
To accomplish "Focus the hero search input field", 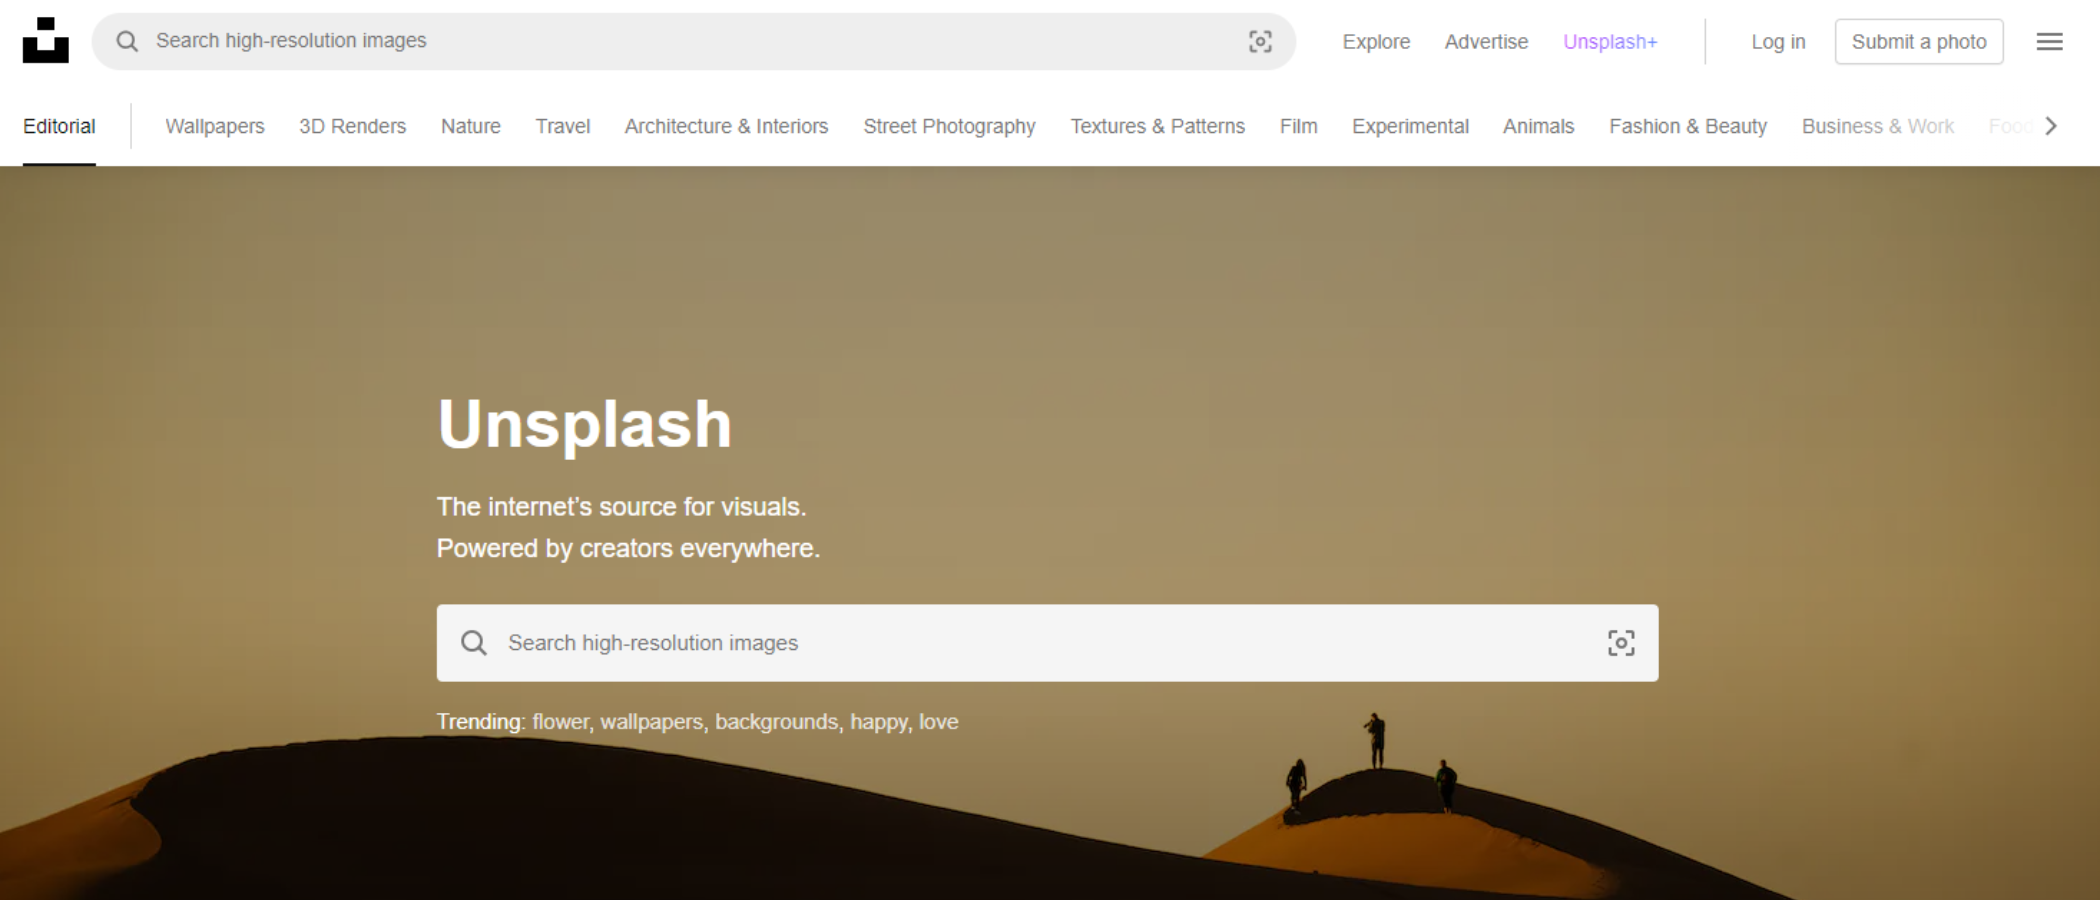I will pos(1047,643).
